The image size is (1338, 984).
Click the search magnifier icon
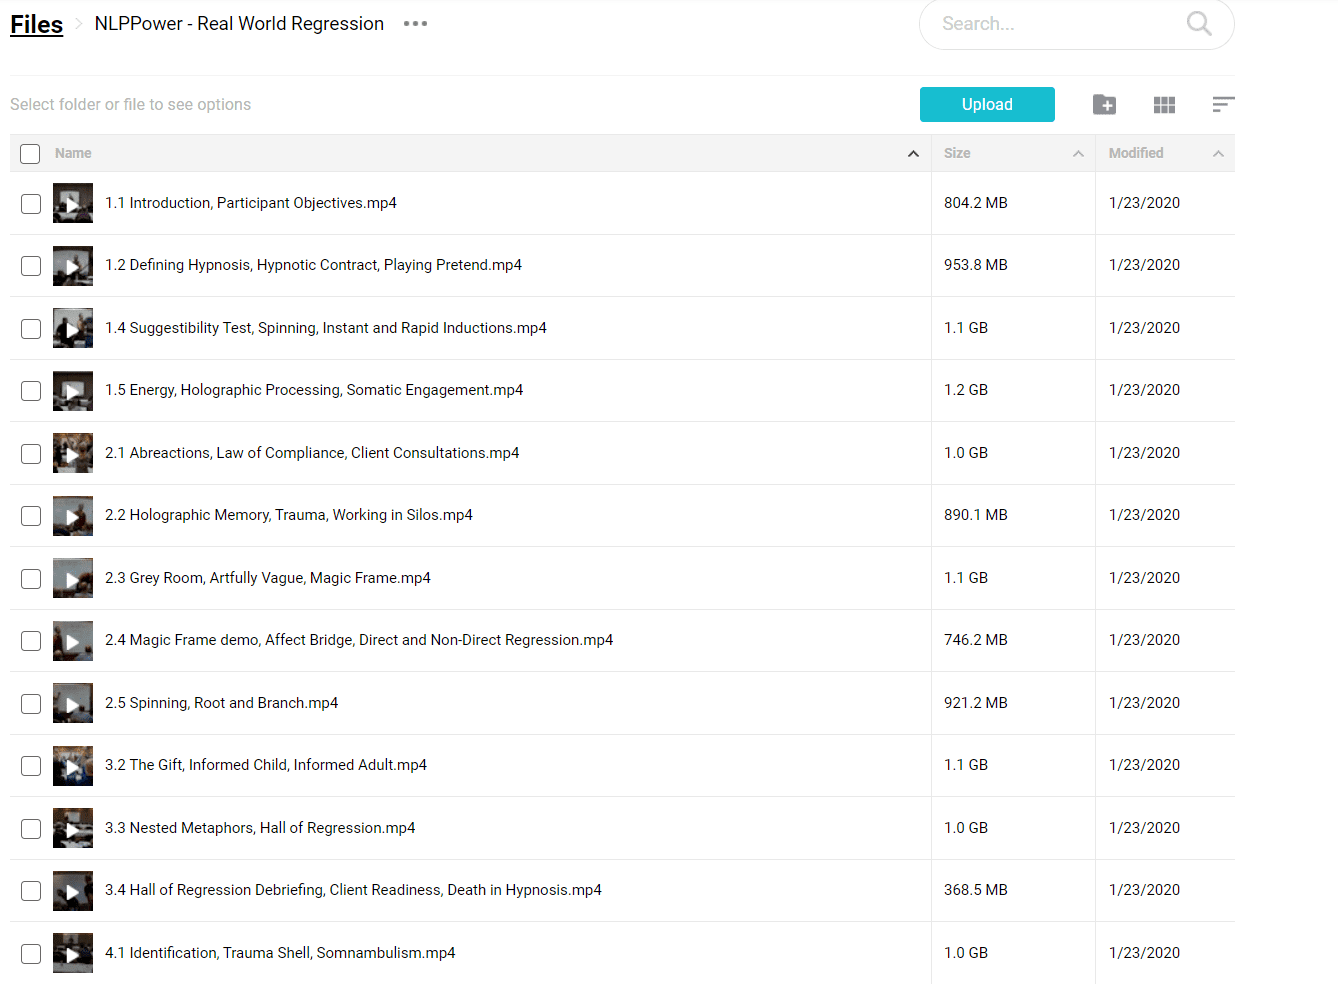click(x=1199, y=23)
